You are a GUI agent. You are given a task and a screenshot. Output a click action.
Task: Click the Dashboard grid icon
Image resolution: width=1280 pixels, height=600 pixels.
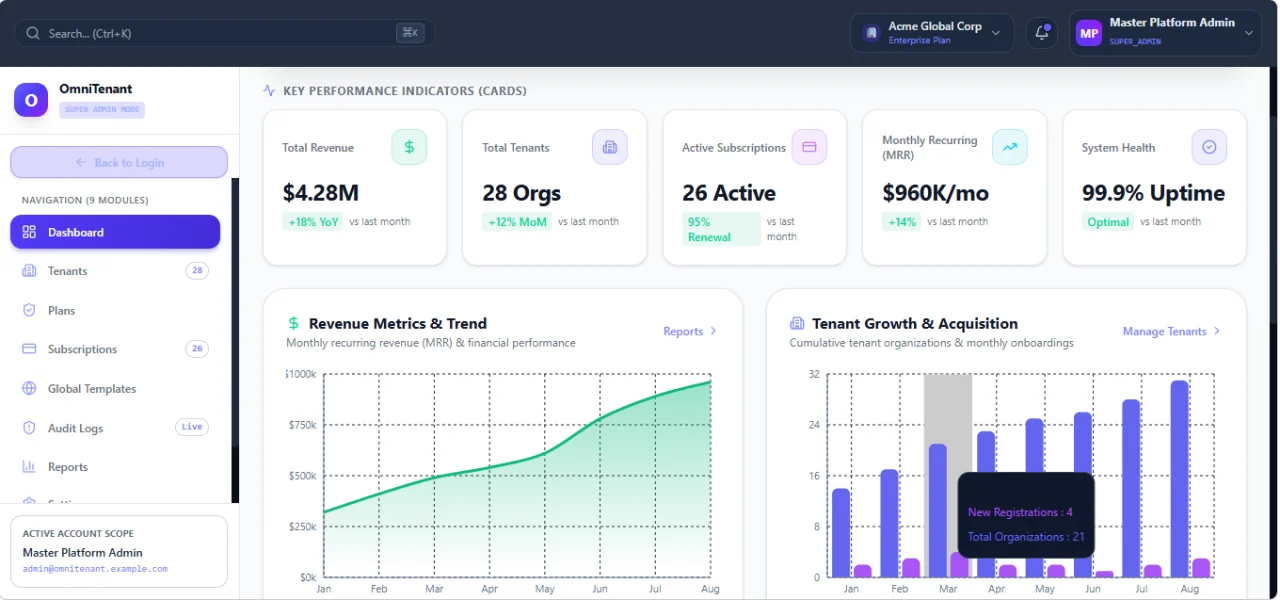29,232
